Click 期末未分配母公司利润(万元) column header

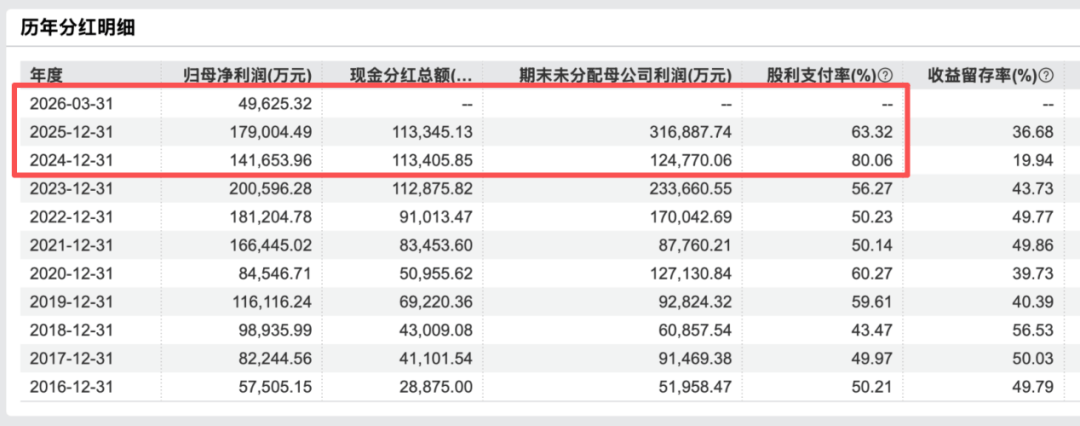point(625,76)
